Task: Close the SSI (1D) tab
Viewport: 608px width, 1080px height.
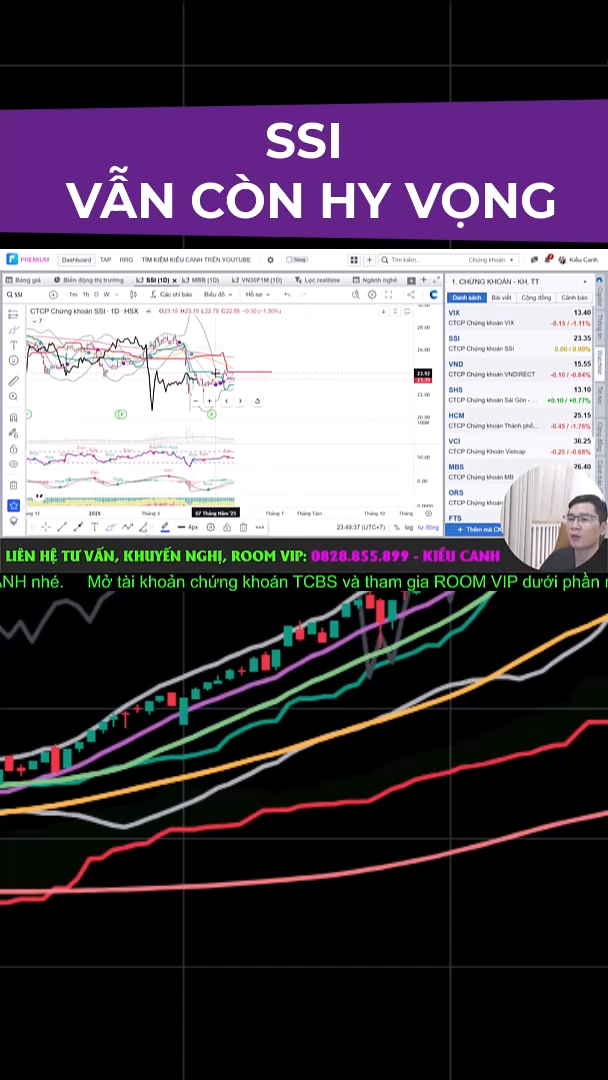Action: click(x=174, y=280)
